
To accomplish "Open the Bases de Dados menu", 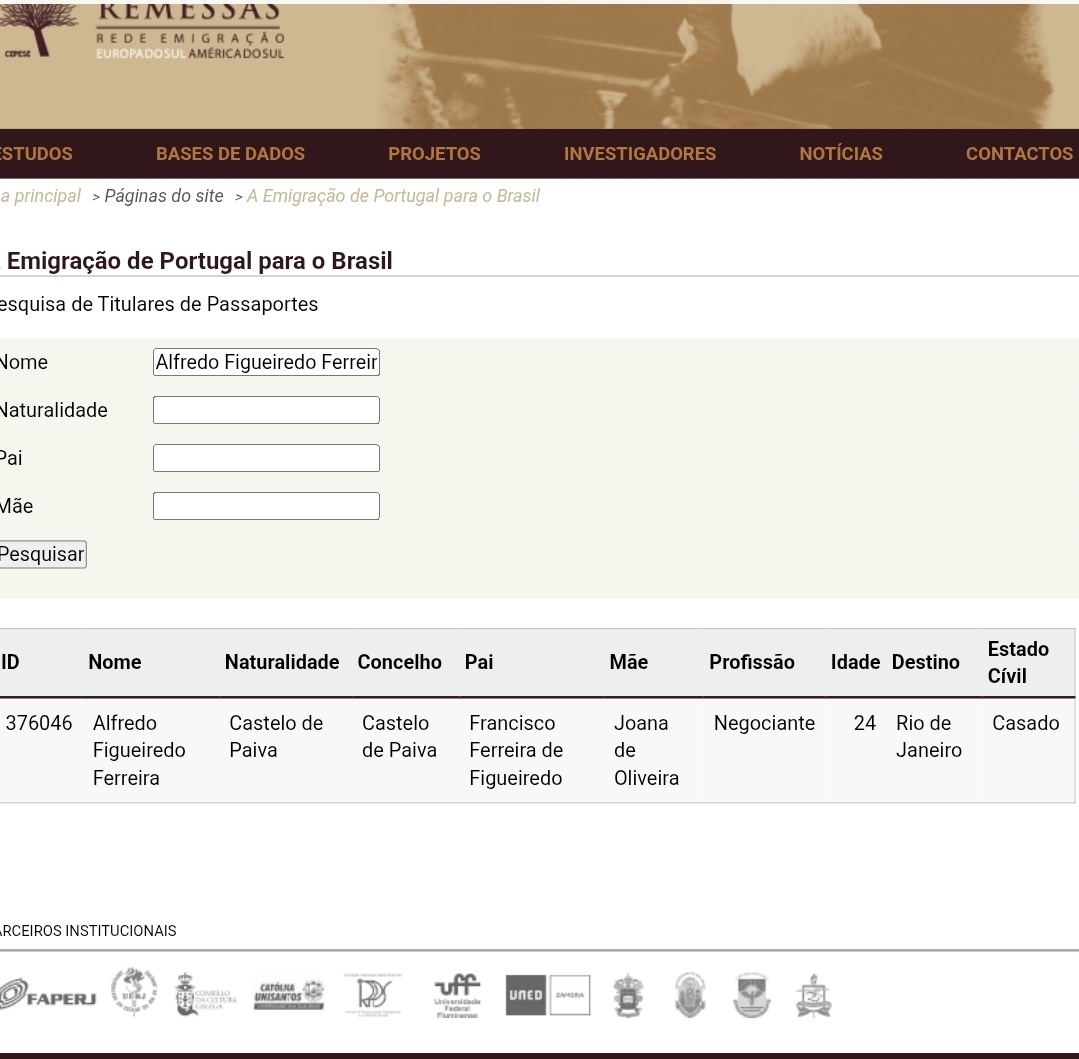I will 230,154.
